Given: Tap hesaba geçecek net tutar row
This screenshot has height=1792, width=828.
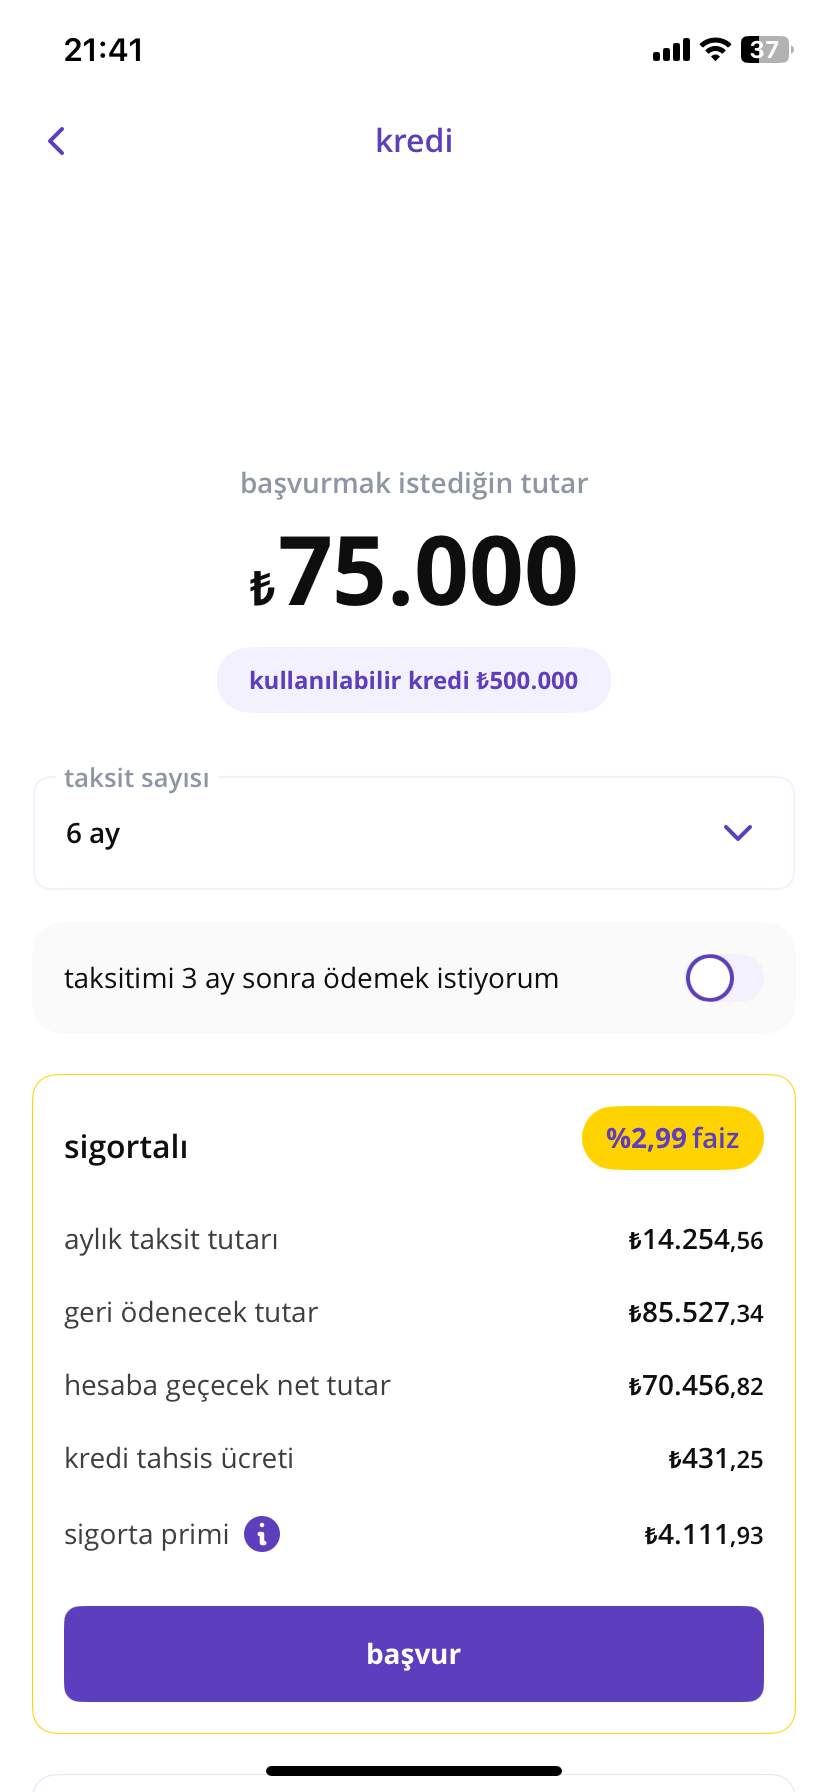Looking at the screenshot, I should pos(414,1386).
